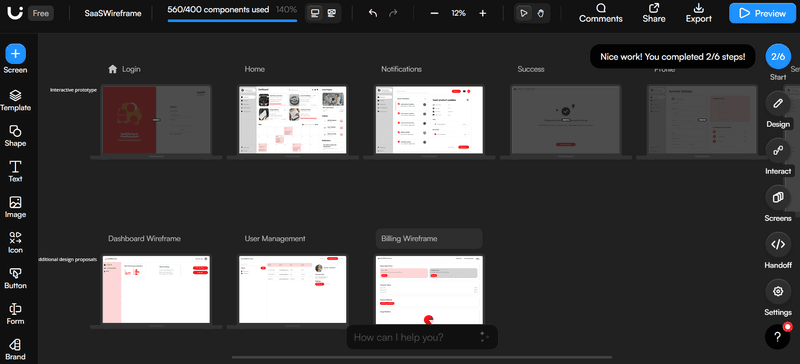Switch to Design mode

point(778,104)
